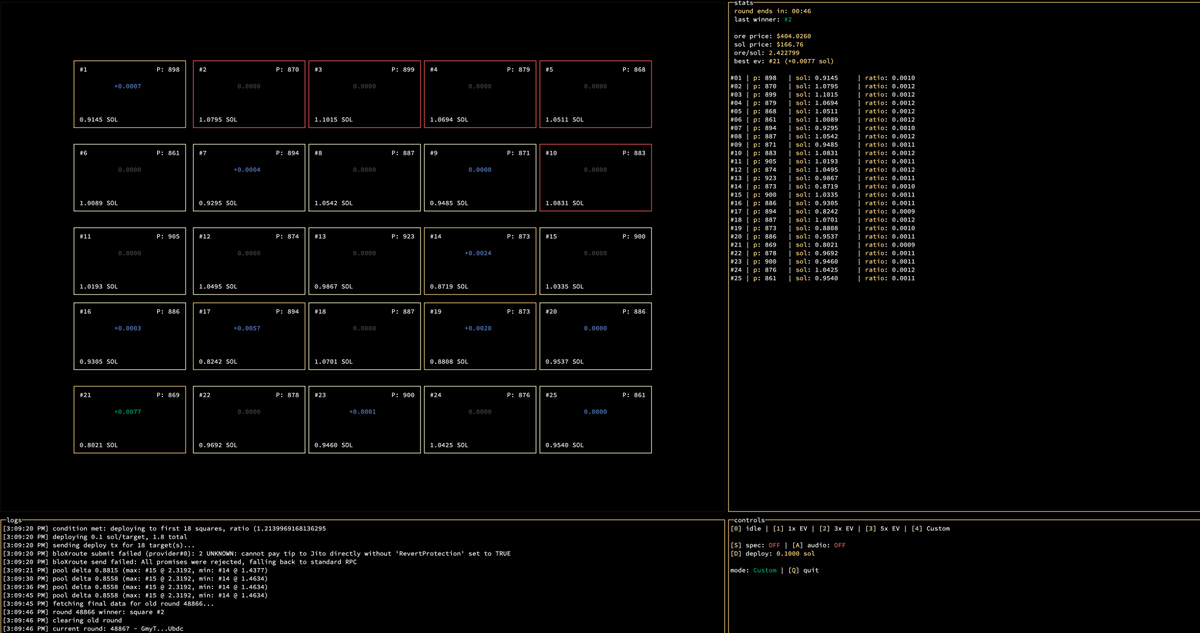Select the [1] 1x EV mode

pyautogui.click(x=792, y=528)
